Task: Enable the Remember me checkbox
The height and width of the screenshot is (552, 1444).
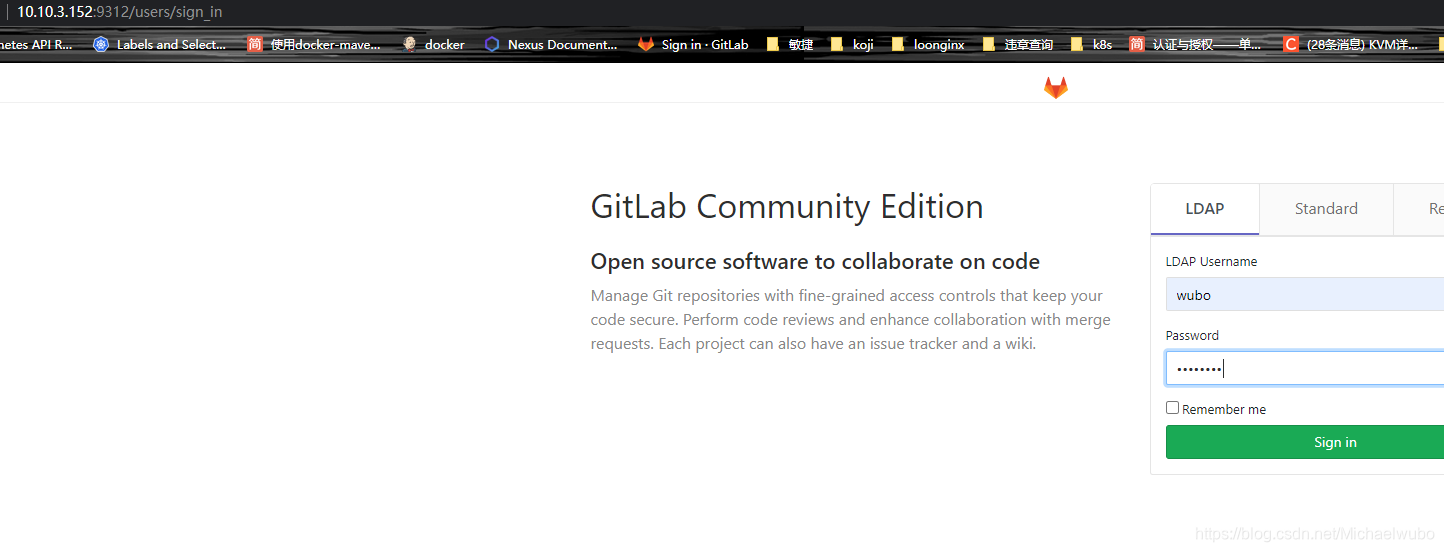Action: pyautogui.click(x=1172, y=407)
